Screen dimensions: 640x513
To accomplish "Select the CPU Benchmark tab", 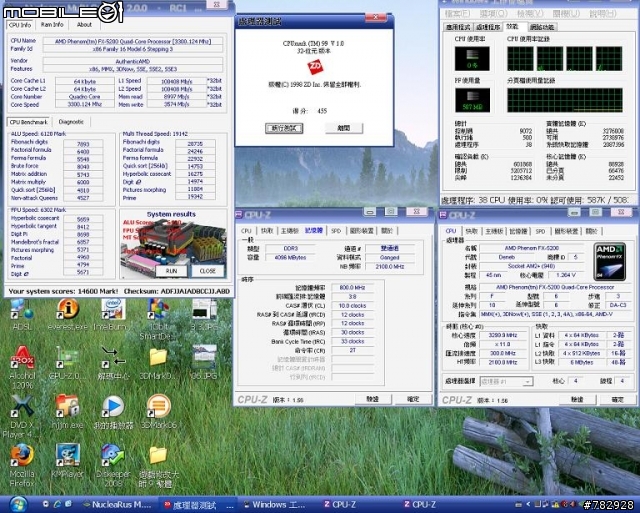I will pos(29,122).
